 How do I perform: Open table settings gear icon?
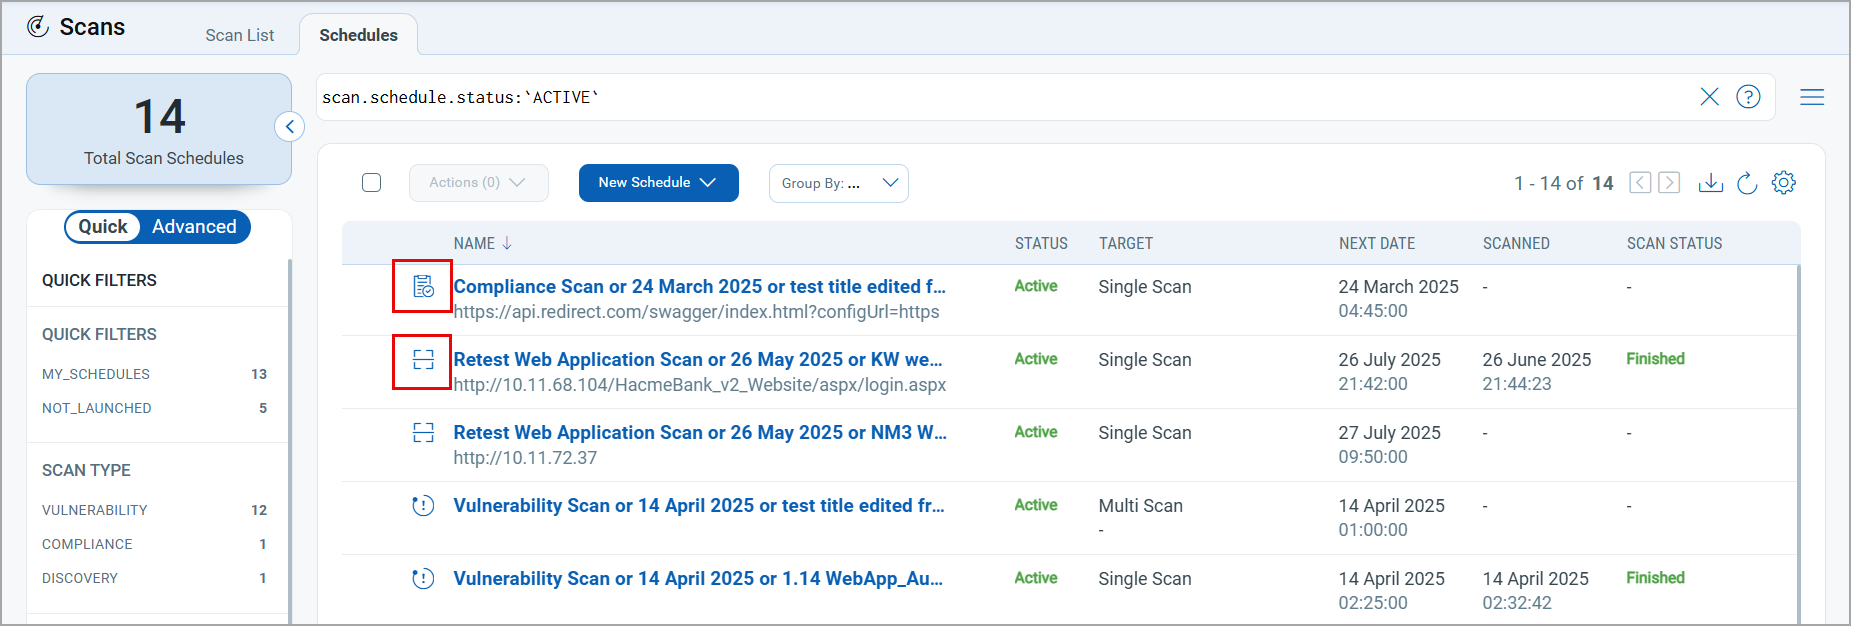(1784, 183)
